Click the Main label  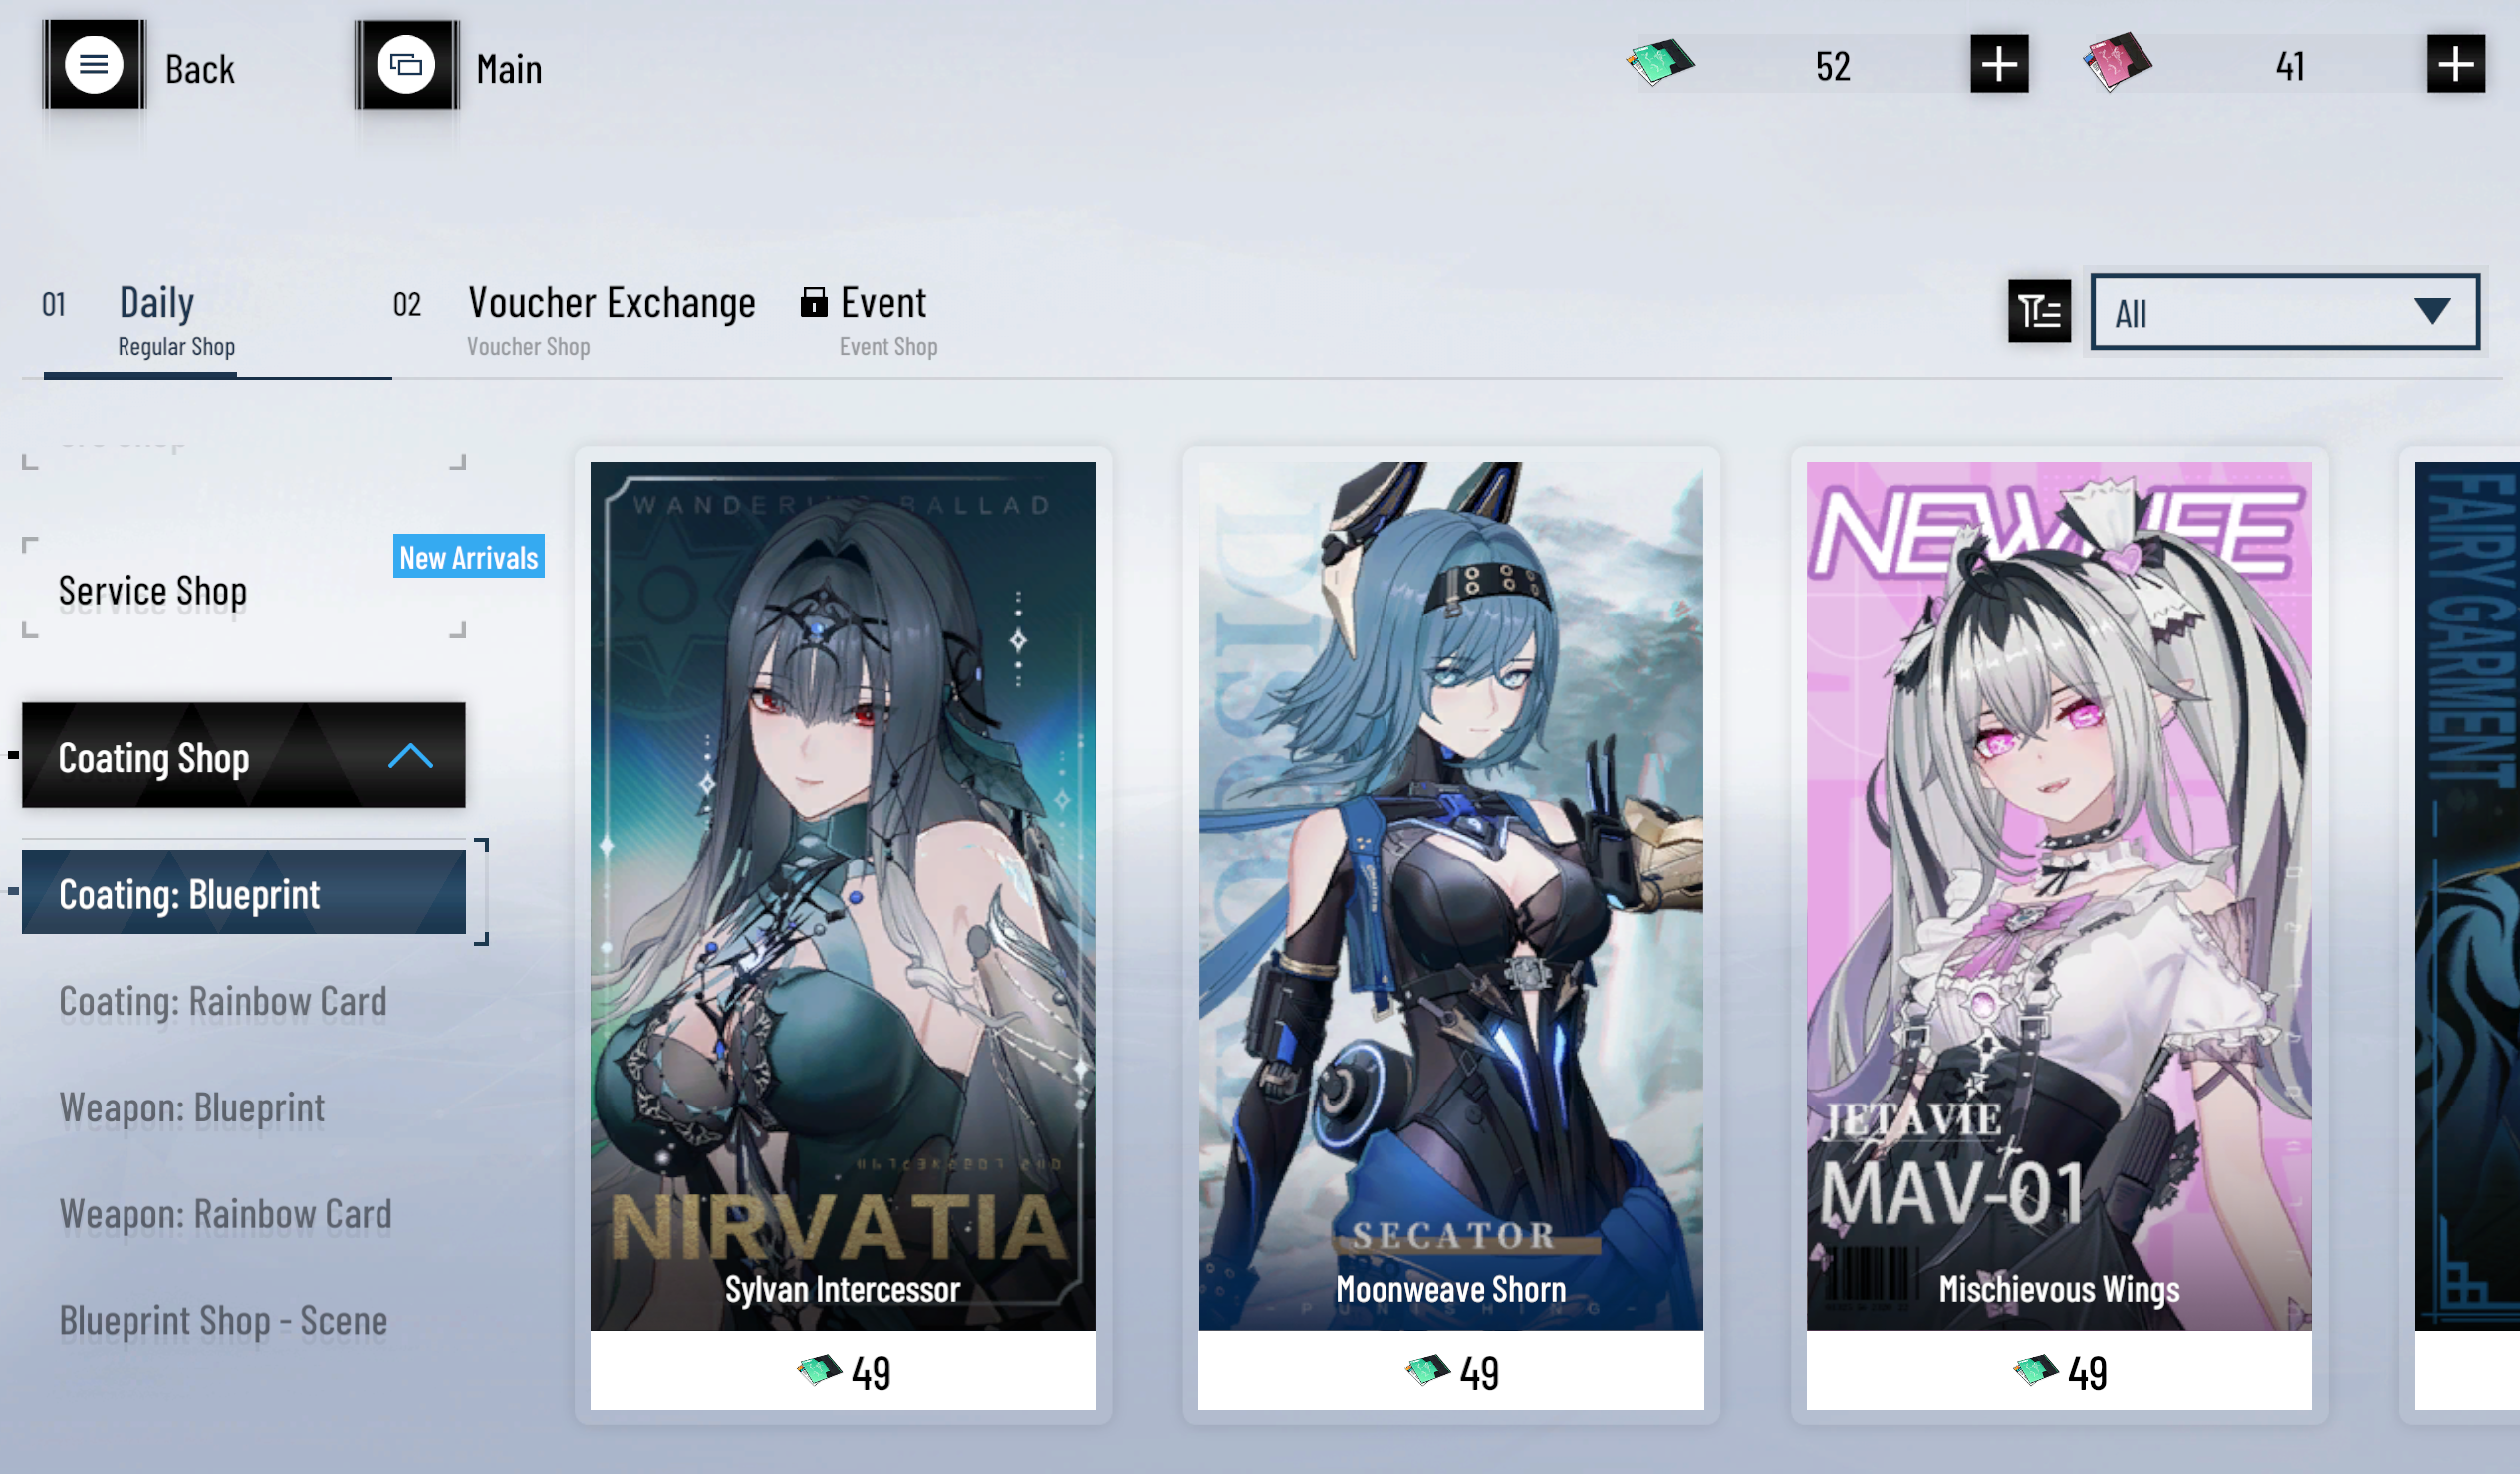point(510,69)
